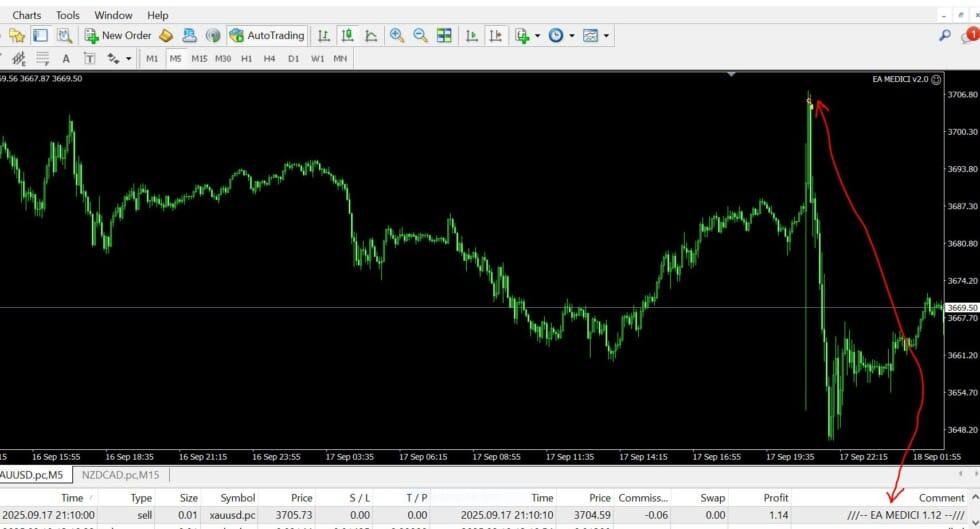This screenshot has height=529, width=980.
Task: Click the Profit column header
Action: [x=773, y=497]
